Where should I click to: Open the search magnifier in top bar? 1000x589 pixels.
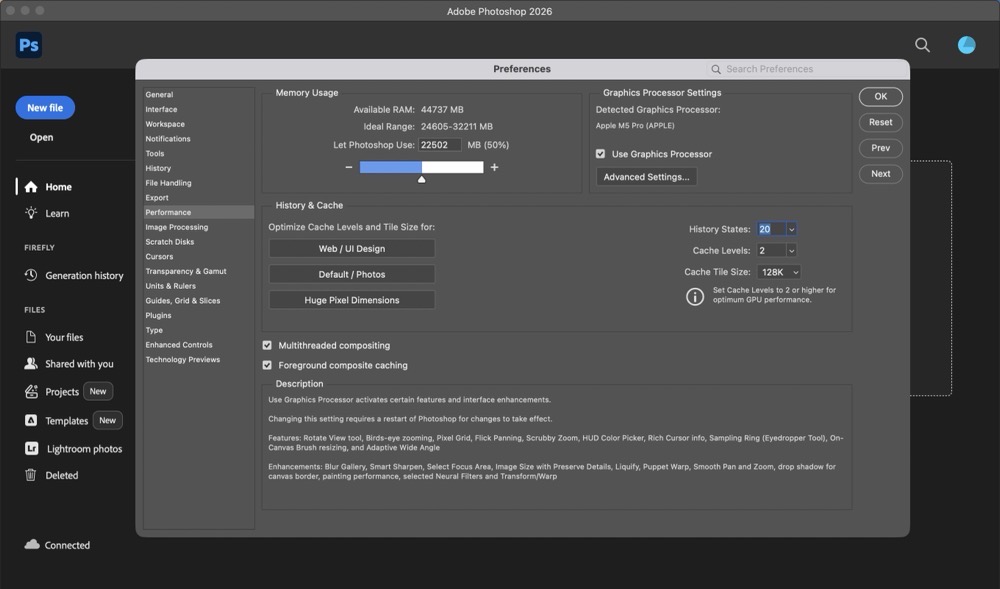tap(922, 45)
